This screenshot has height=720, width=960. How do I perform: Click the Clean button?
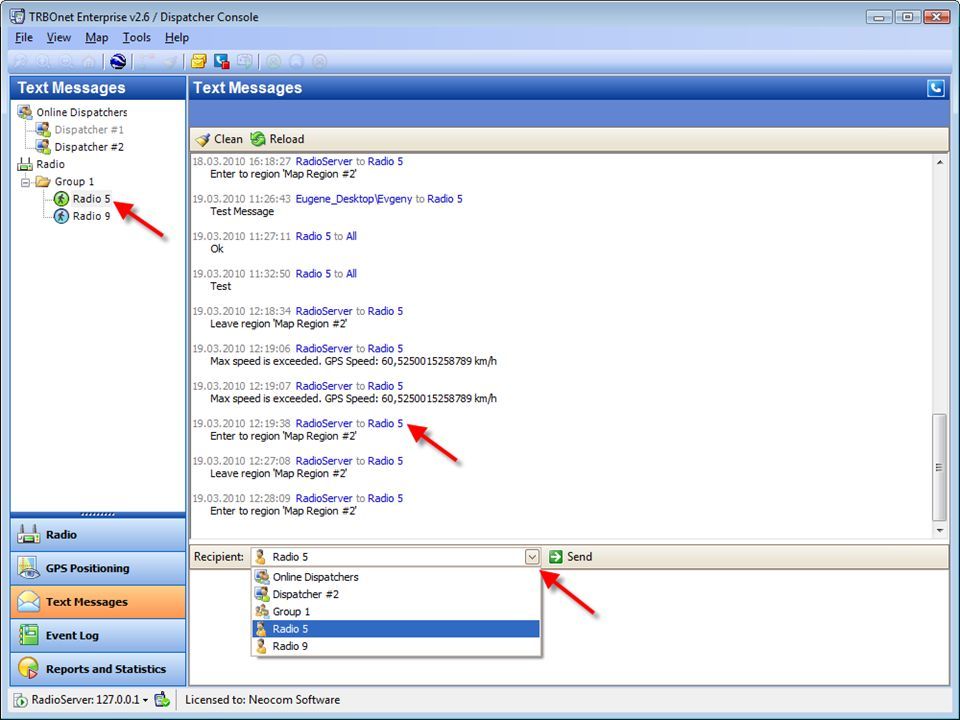coord(219,139)
